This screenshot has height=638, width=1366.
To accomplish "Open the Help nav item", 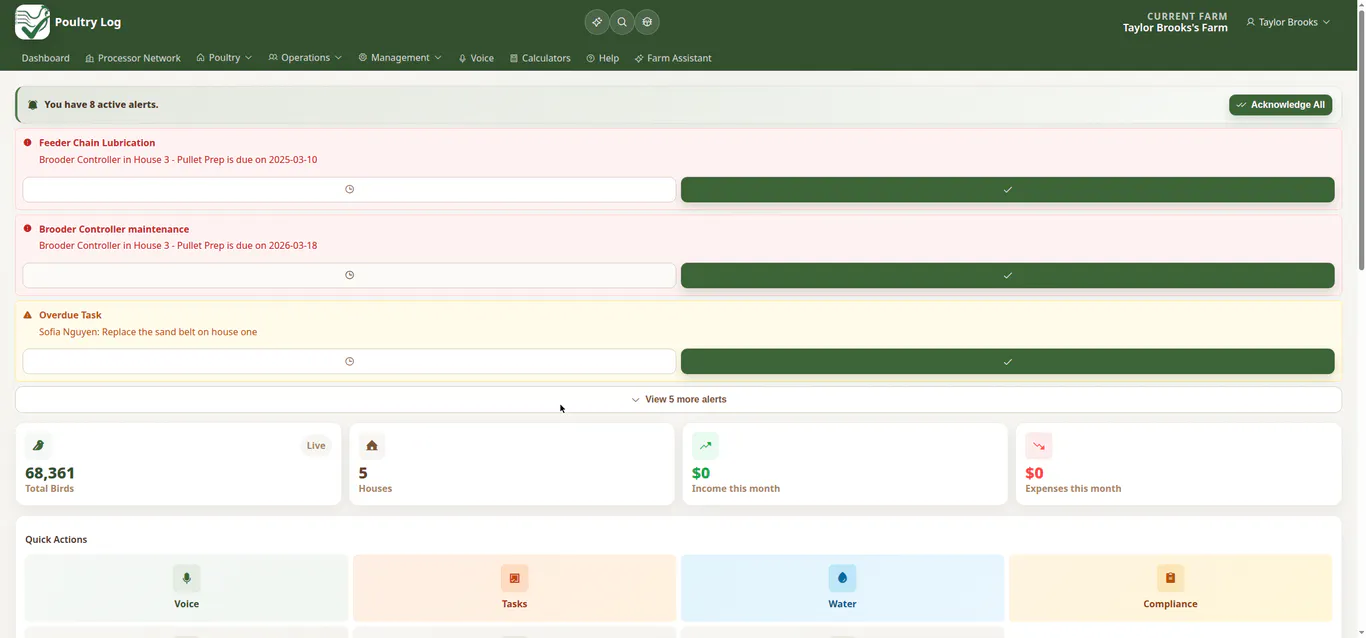I will point(603,58).
